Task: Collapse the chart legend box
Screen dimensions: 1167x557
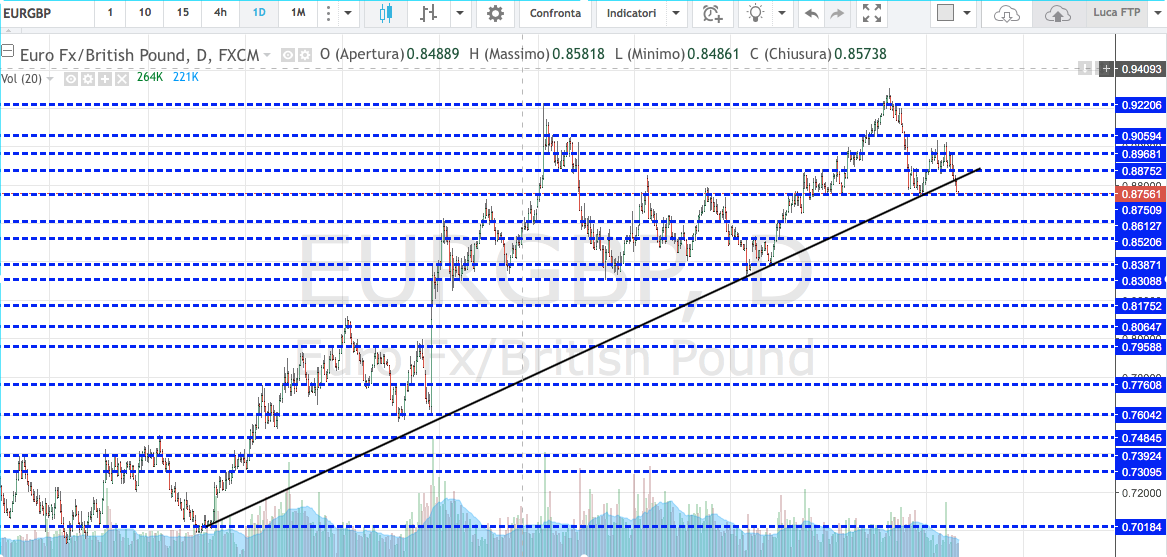Action: (x=8, y=53)
